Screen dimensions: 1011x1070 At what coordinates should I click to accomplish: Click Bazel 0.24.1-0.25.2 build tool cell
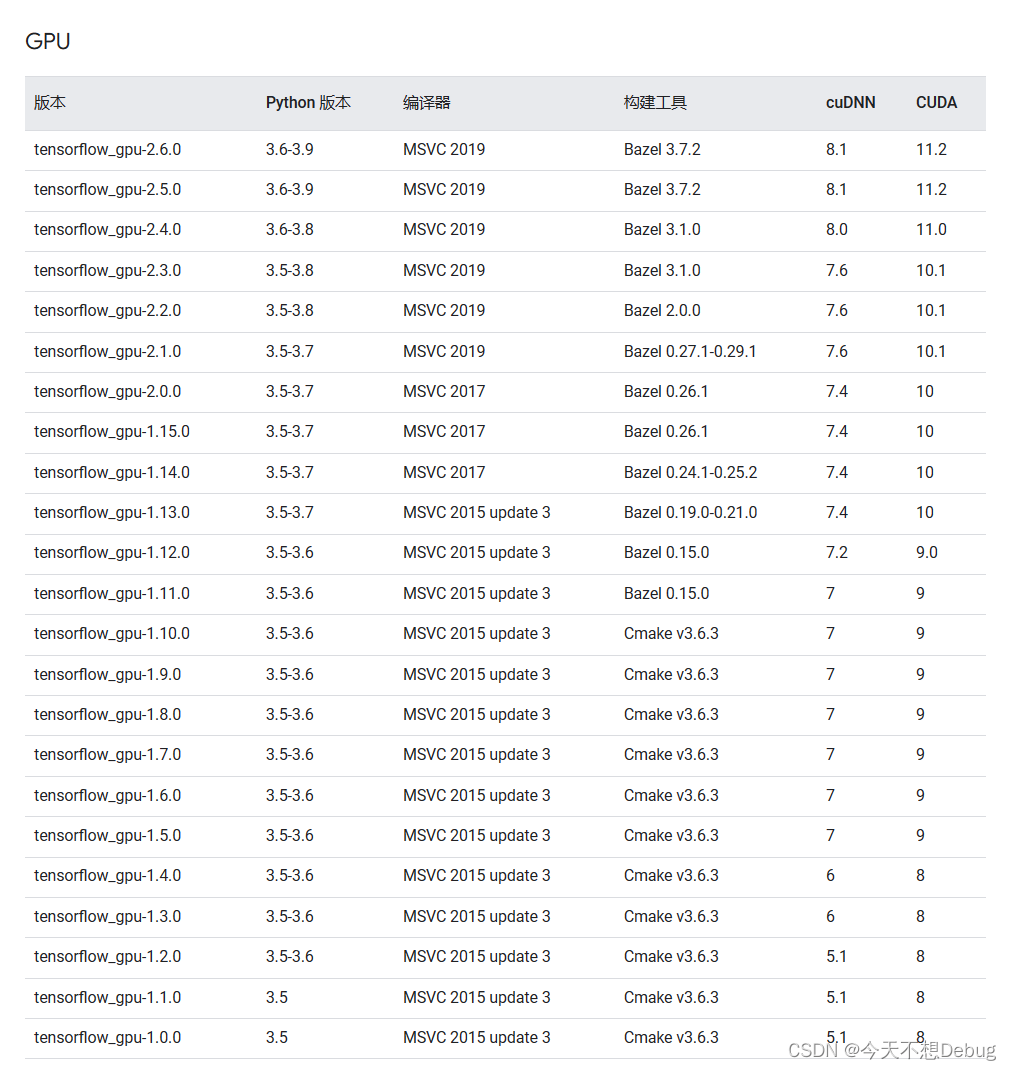[690, 472]
